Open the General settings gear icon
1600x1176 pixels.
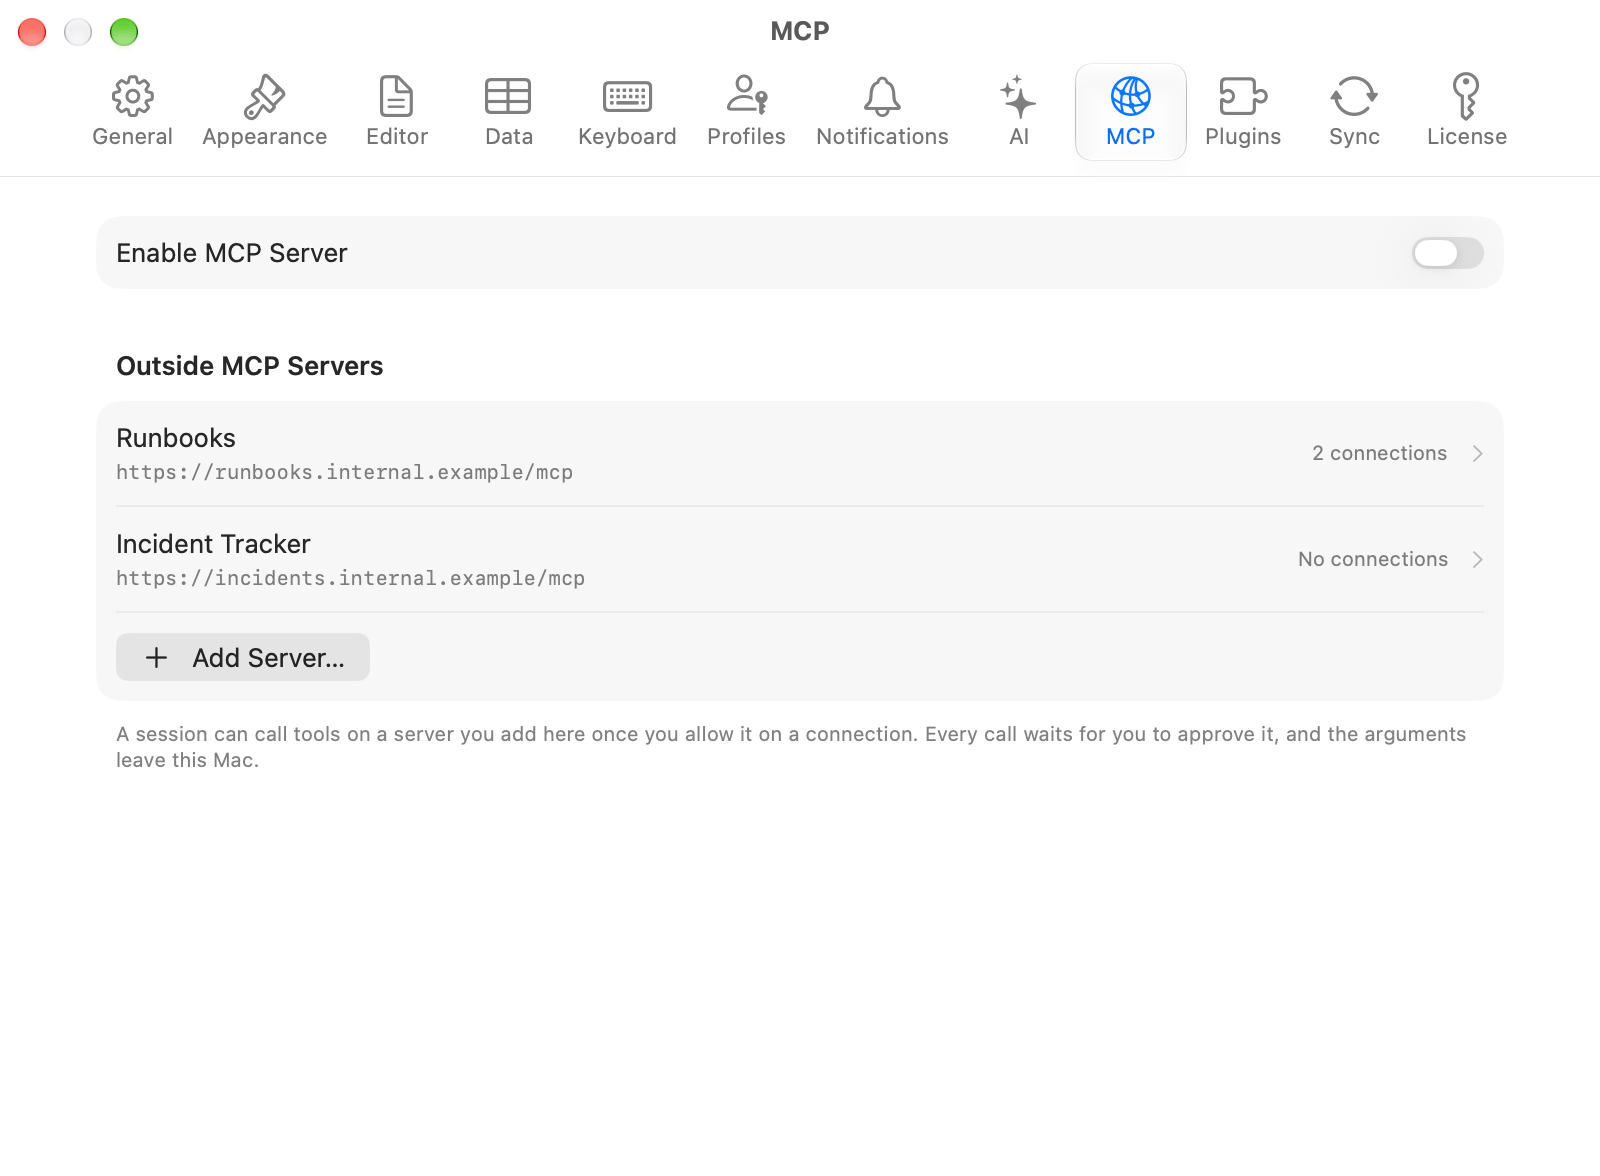[132, 97]
